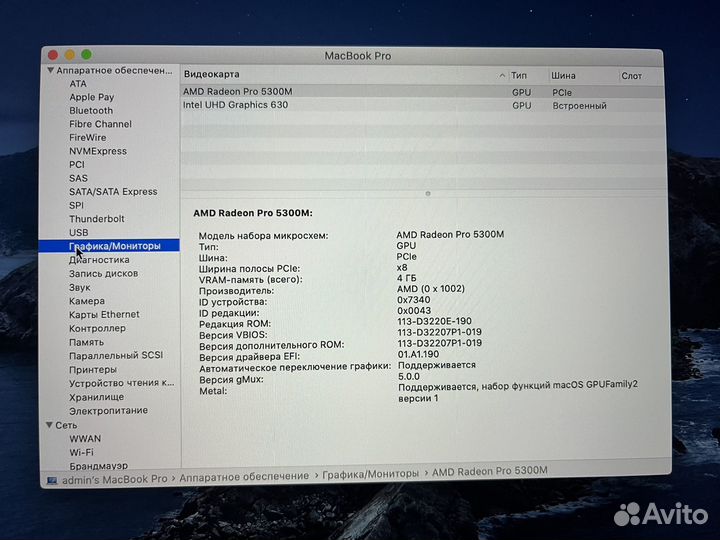720x540 pixels.
Task: Click the Встроенный bus cell
Action: tap(579, 106)
